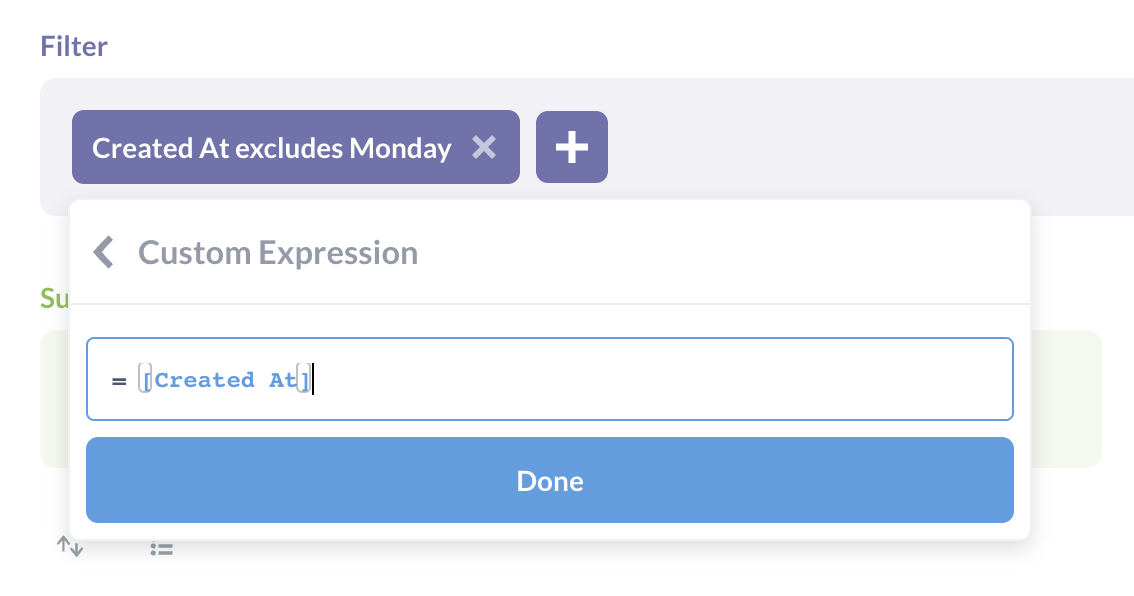Screen dimensions: 1134x596
Task: Select the sort arrows icon near bottom left
Action: point(69,547)
